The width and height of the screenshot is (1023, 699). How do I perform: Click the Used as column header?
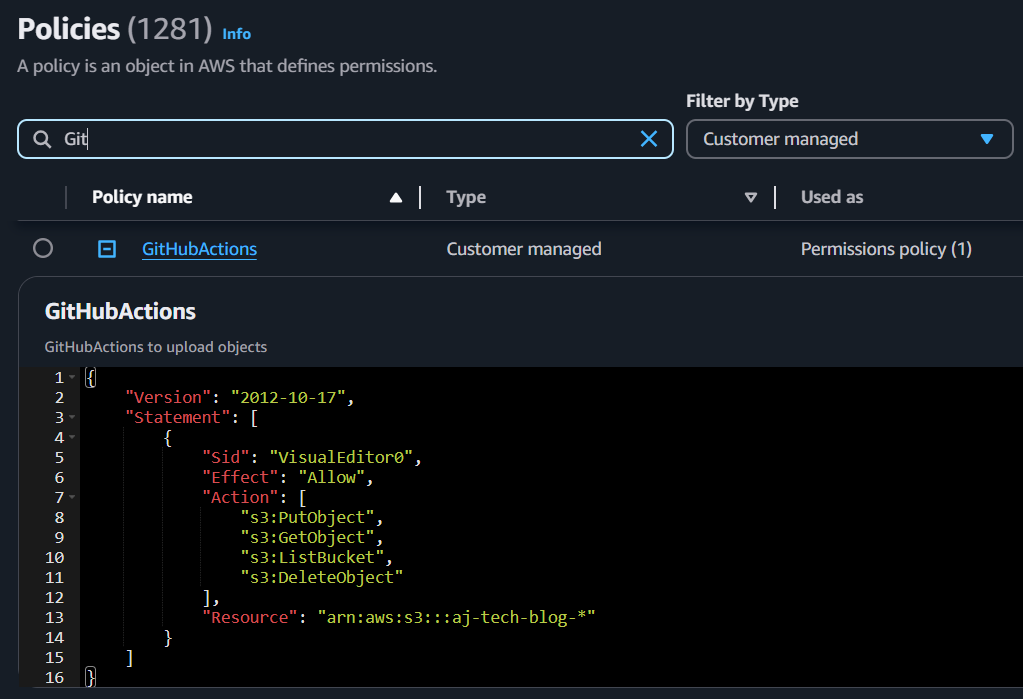click(831, 197)
